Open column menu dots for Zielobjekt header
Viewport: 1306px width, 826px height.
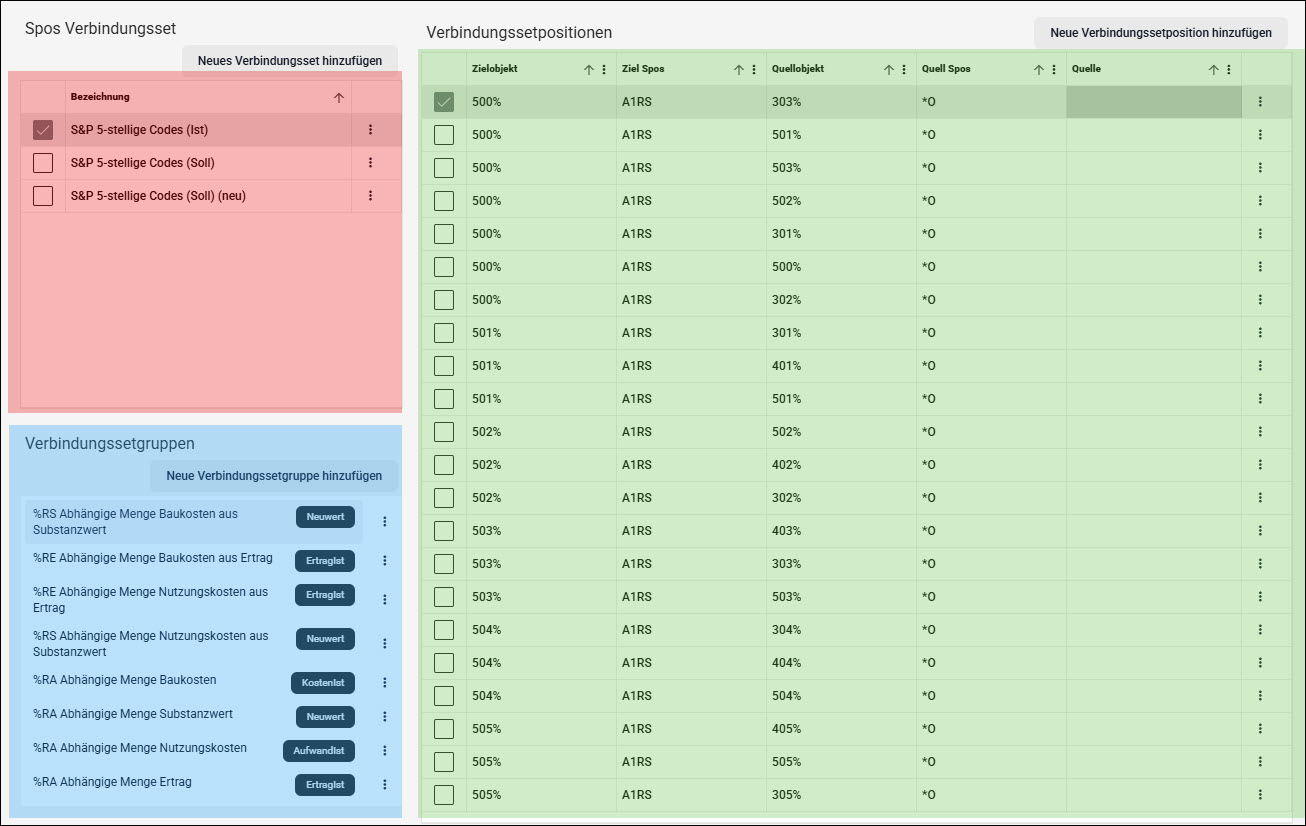(x=603, y=69)
